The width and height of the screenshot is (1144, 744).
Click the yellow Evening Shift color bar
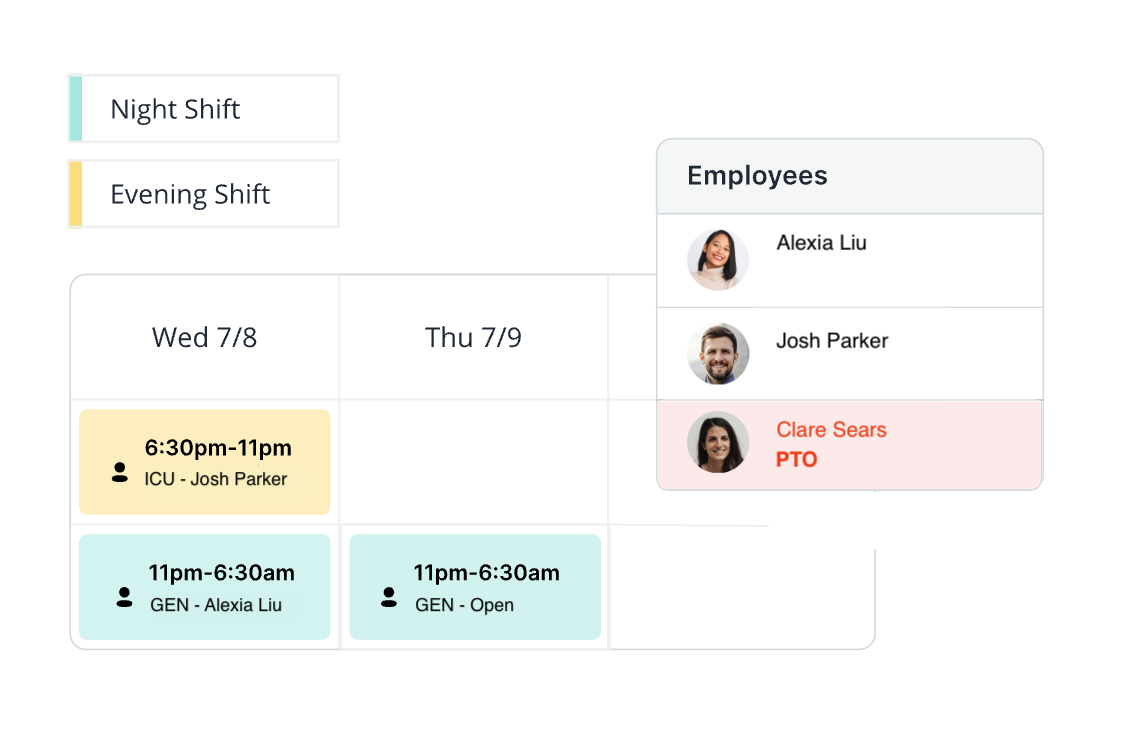coord(75,194)
